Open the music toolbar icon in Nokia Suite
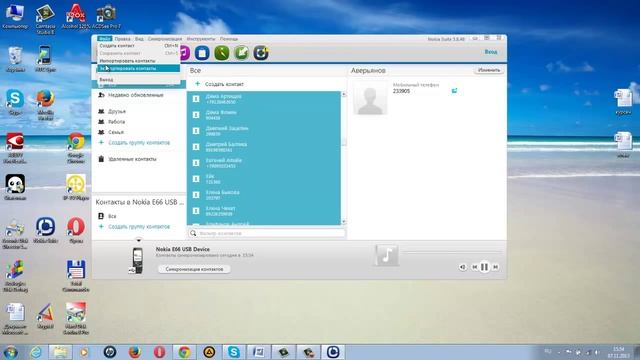 pyautogui.click(x=184, y=53)
